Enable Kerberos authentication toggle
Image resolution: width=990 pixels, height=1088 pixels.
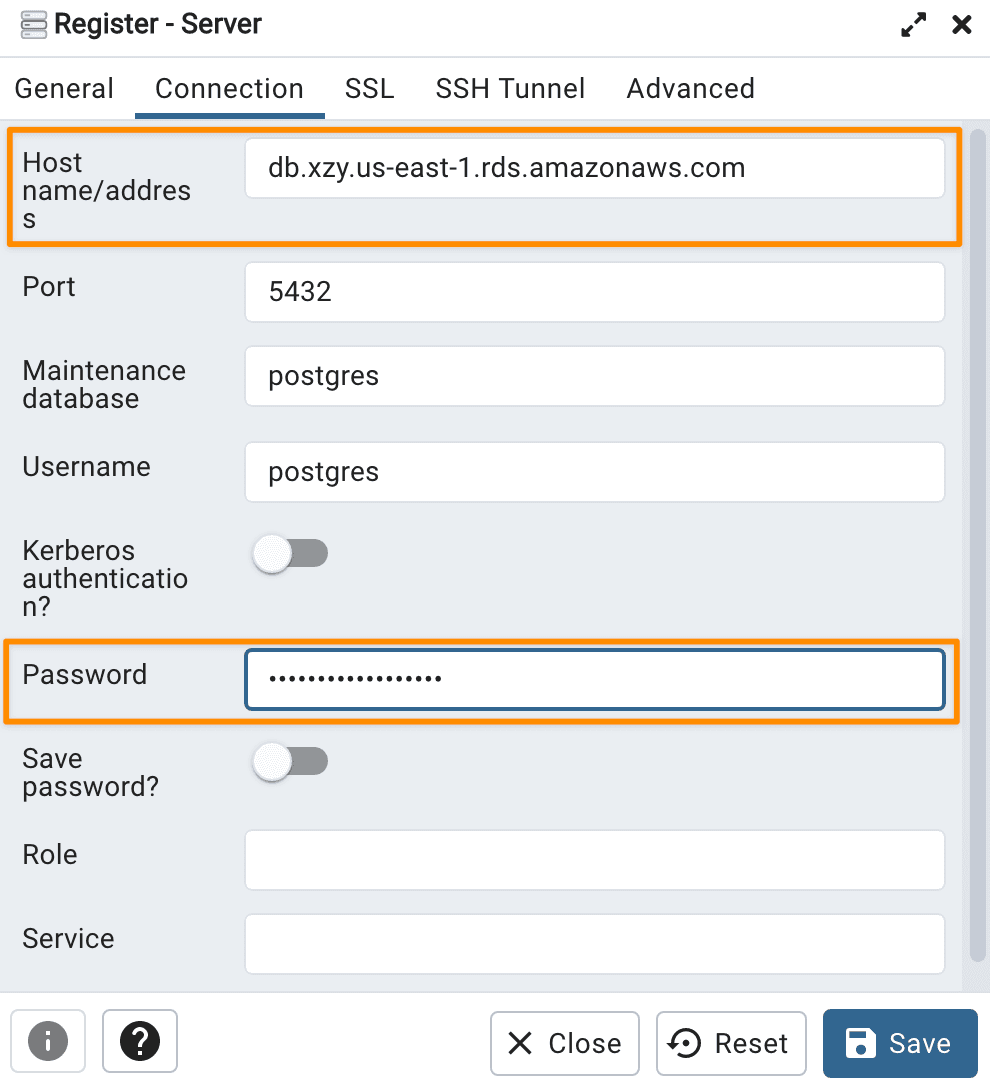tap(290, 553)
